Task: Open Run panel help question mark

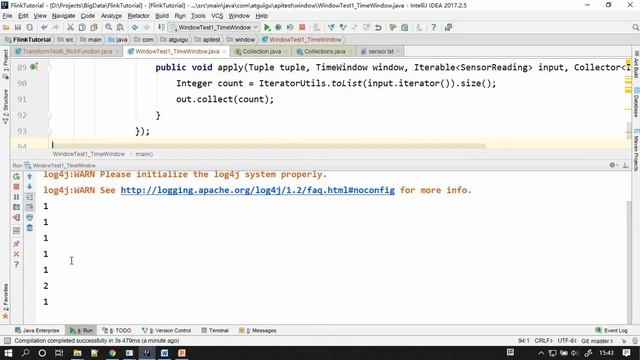Action: [x=16, y=264]
